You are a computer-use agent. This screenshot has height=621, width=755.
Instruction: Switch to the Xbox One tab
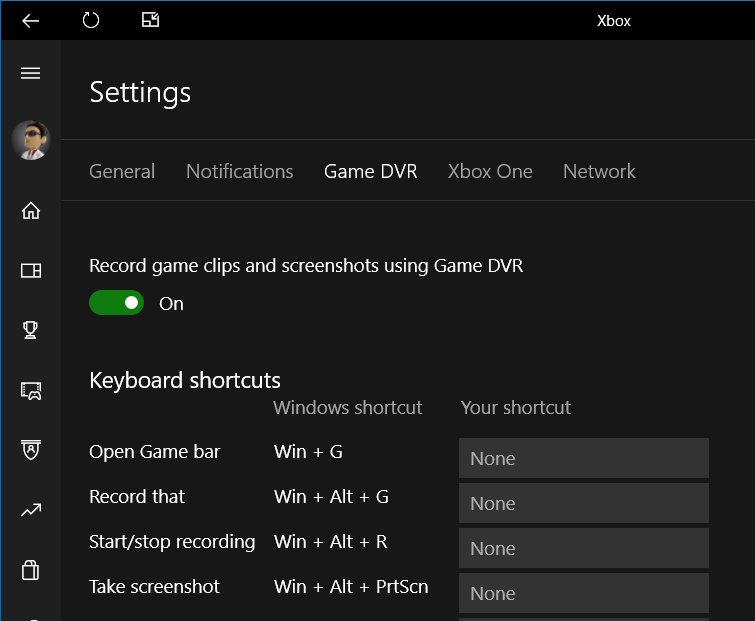coord(490,171)
